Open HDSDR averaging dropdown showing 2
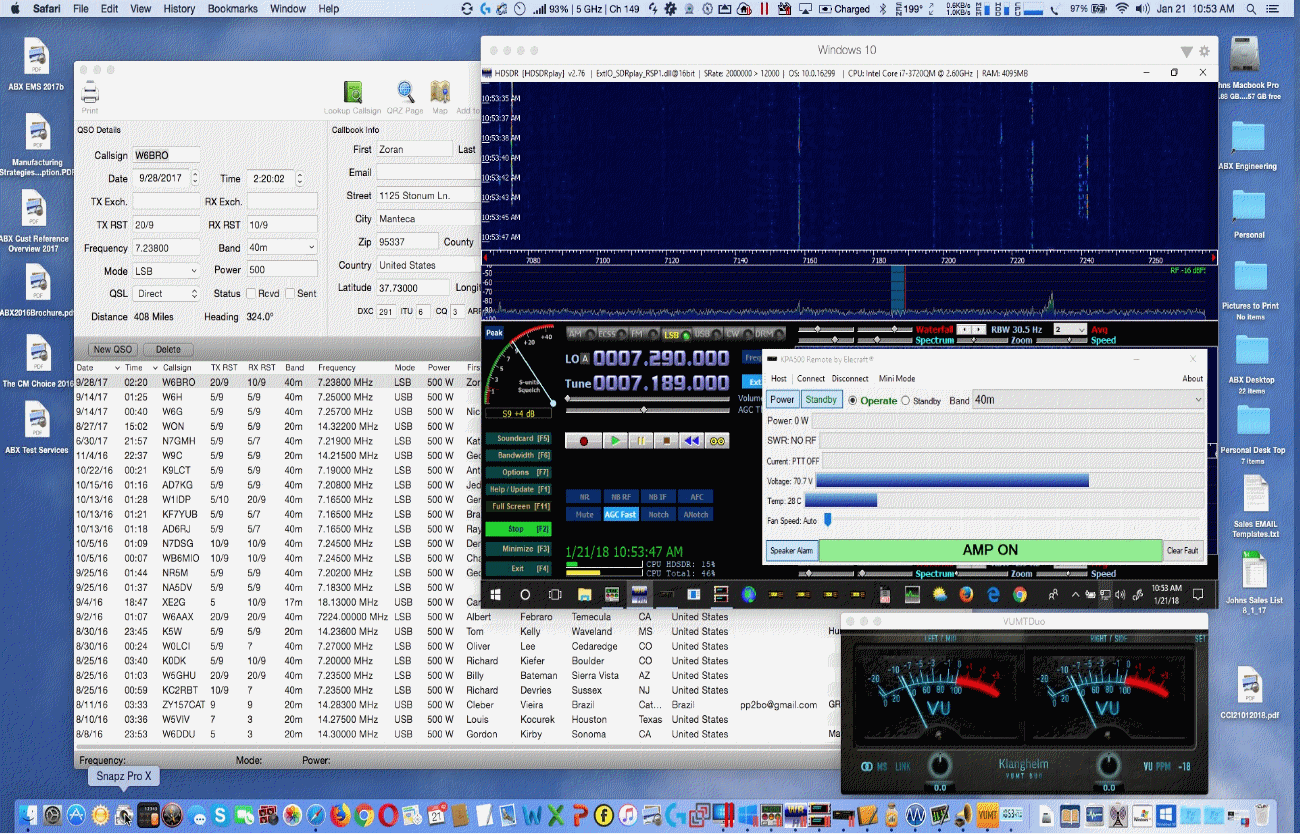The width and height of the screenshot is (1300, 834). (x=1069, y=329)
